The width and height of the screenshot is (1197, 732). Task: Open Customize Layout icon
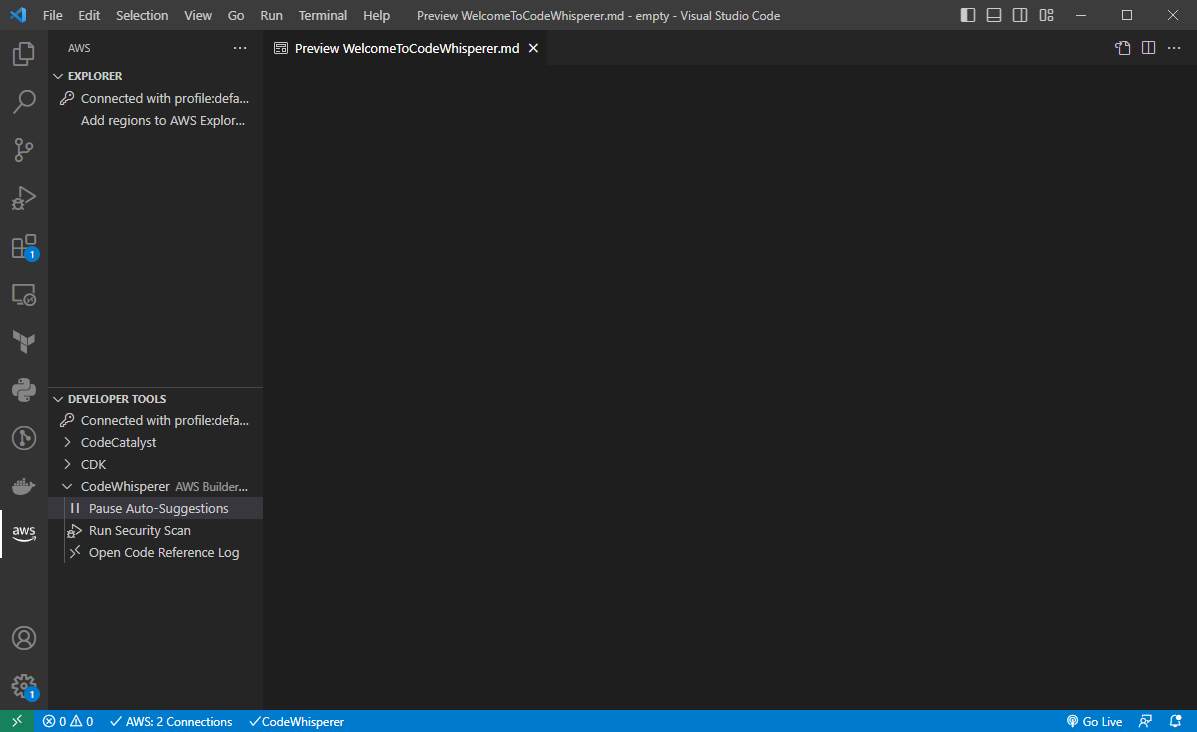[x=1047, y=15]
